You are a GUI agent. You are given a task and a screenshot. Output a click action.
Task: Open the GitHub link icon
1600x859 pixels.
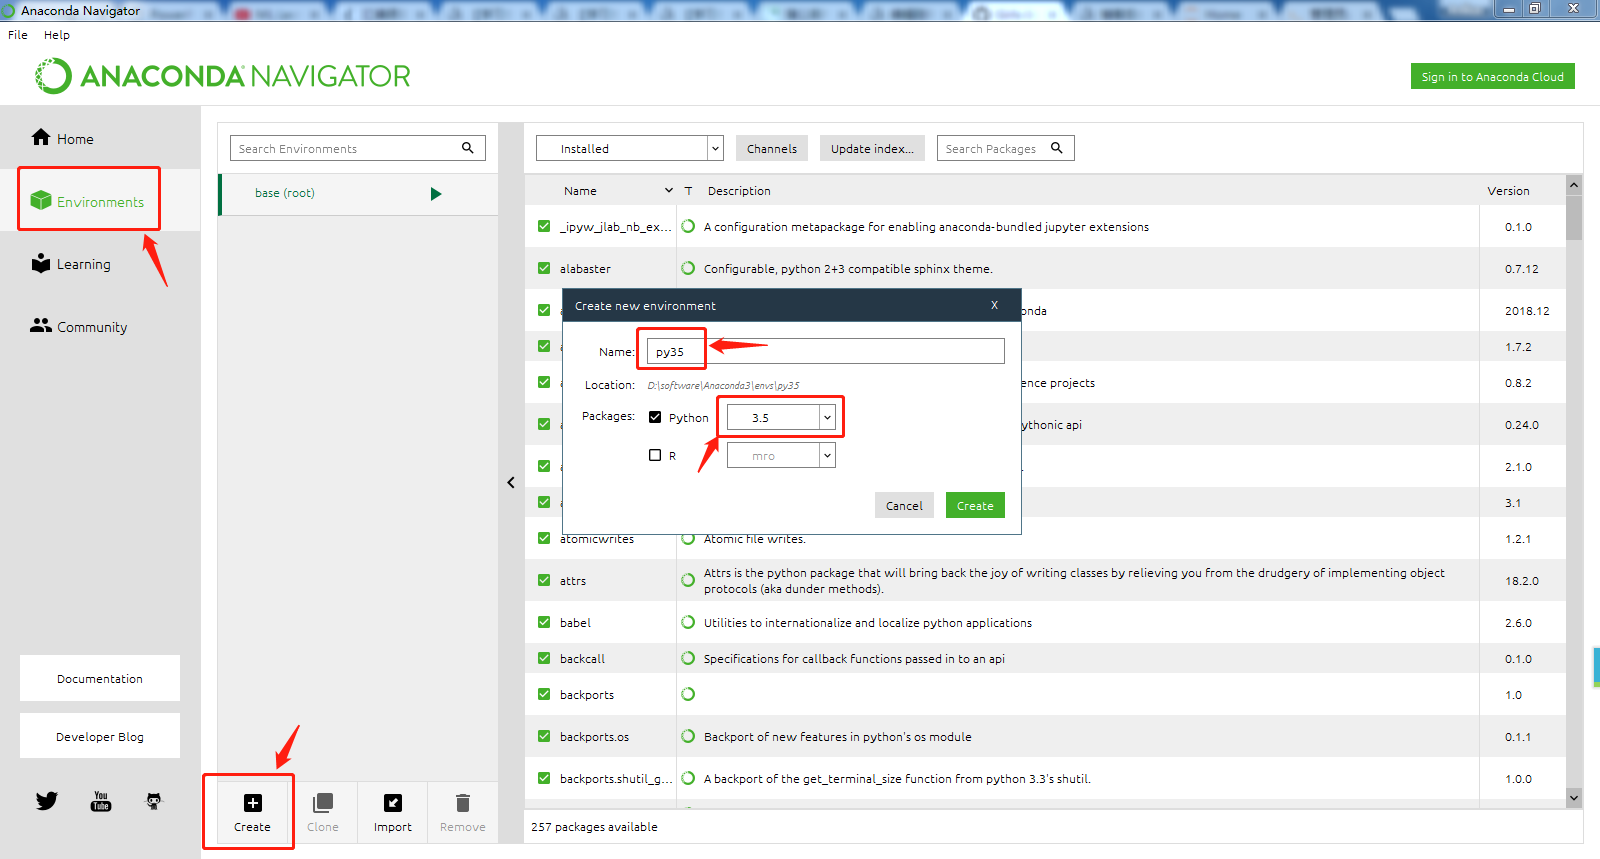(154, 801)
